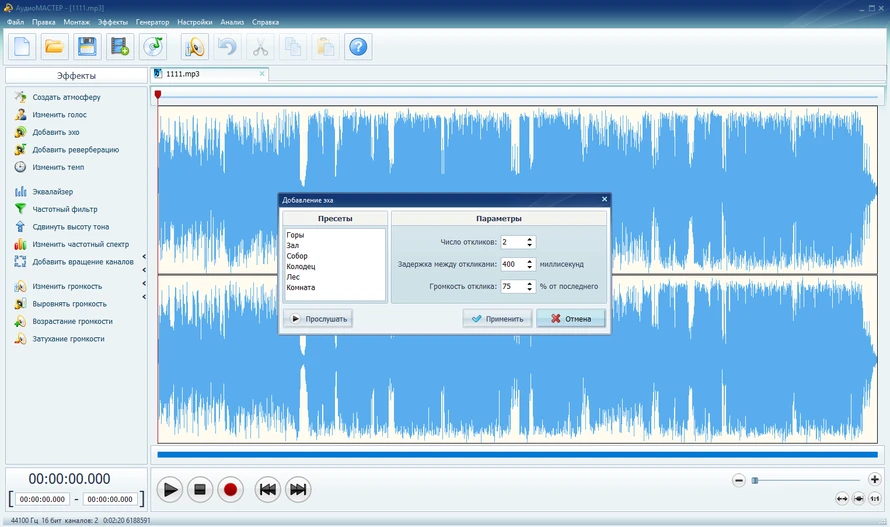The height and width of the screenshot is (527, 890).
Task: Click the zoom in plus icon
Action: [x=875, y=480]
